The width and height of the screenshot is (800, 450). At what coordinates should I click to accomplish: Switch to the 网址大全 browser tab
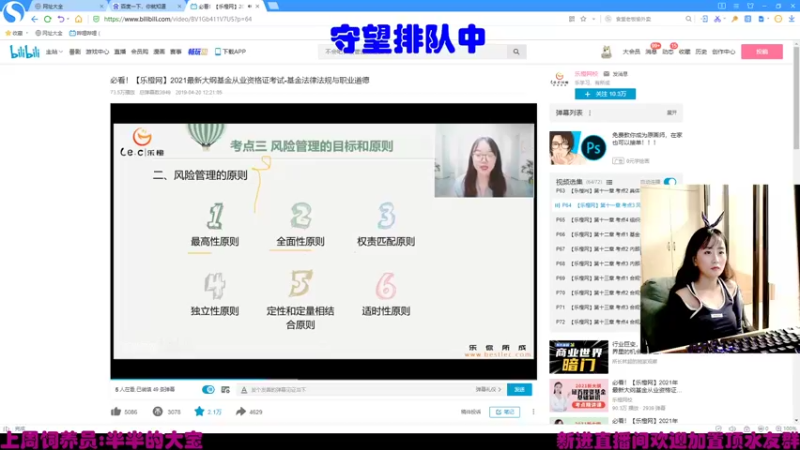point(66,7)
